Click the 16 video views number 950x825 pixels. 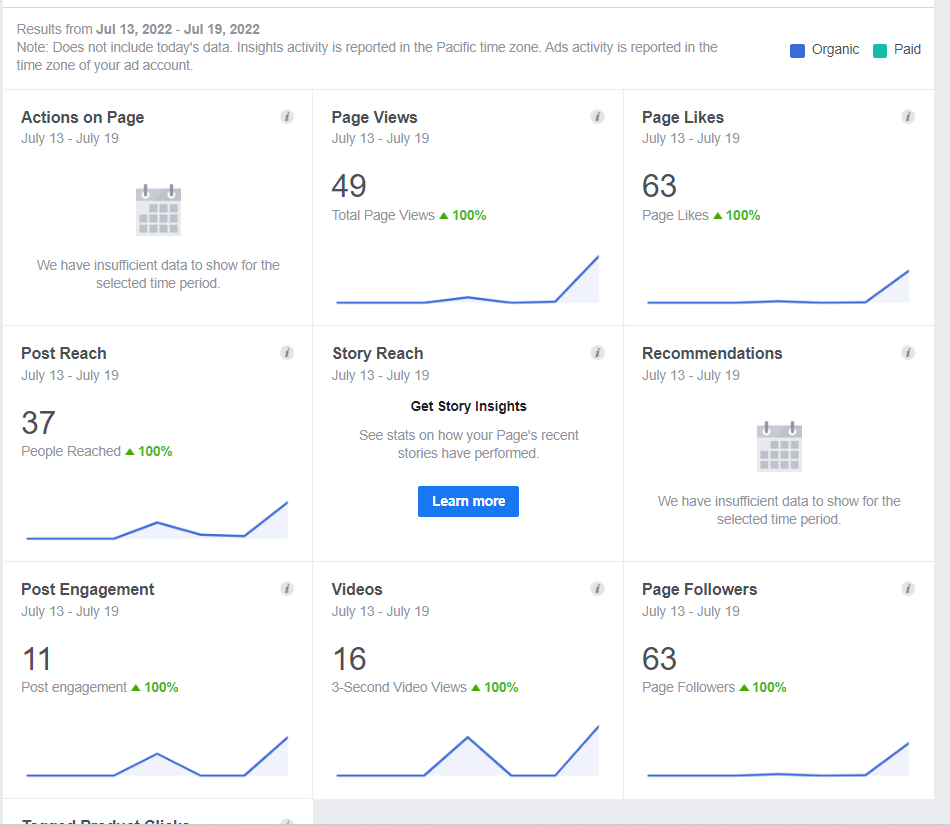(350, 659)
